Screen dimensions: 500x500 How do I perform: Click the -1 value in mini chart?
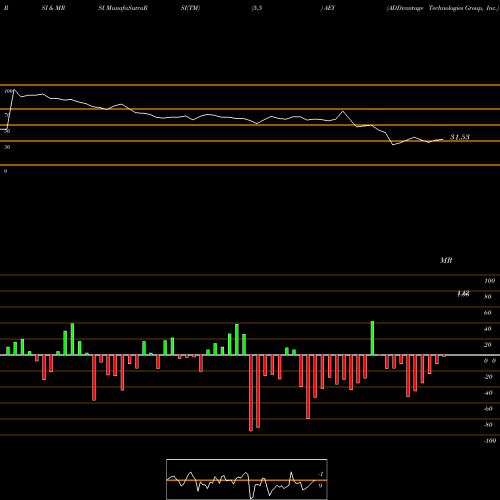321,474
